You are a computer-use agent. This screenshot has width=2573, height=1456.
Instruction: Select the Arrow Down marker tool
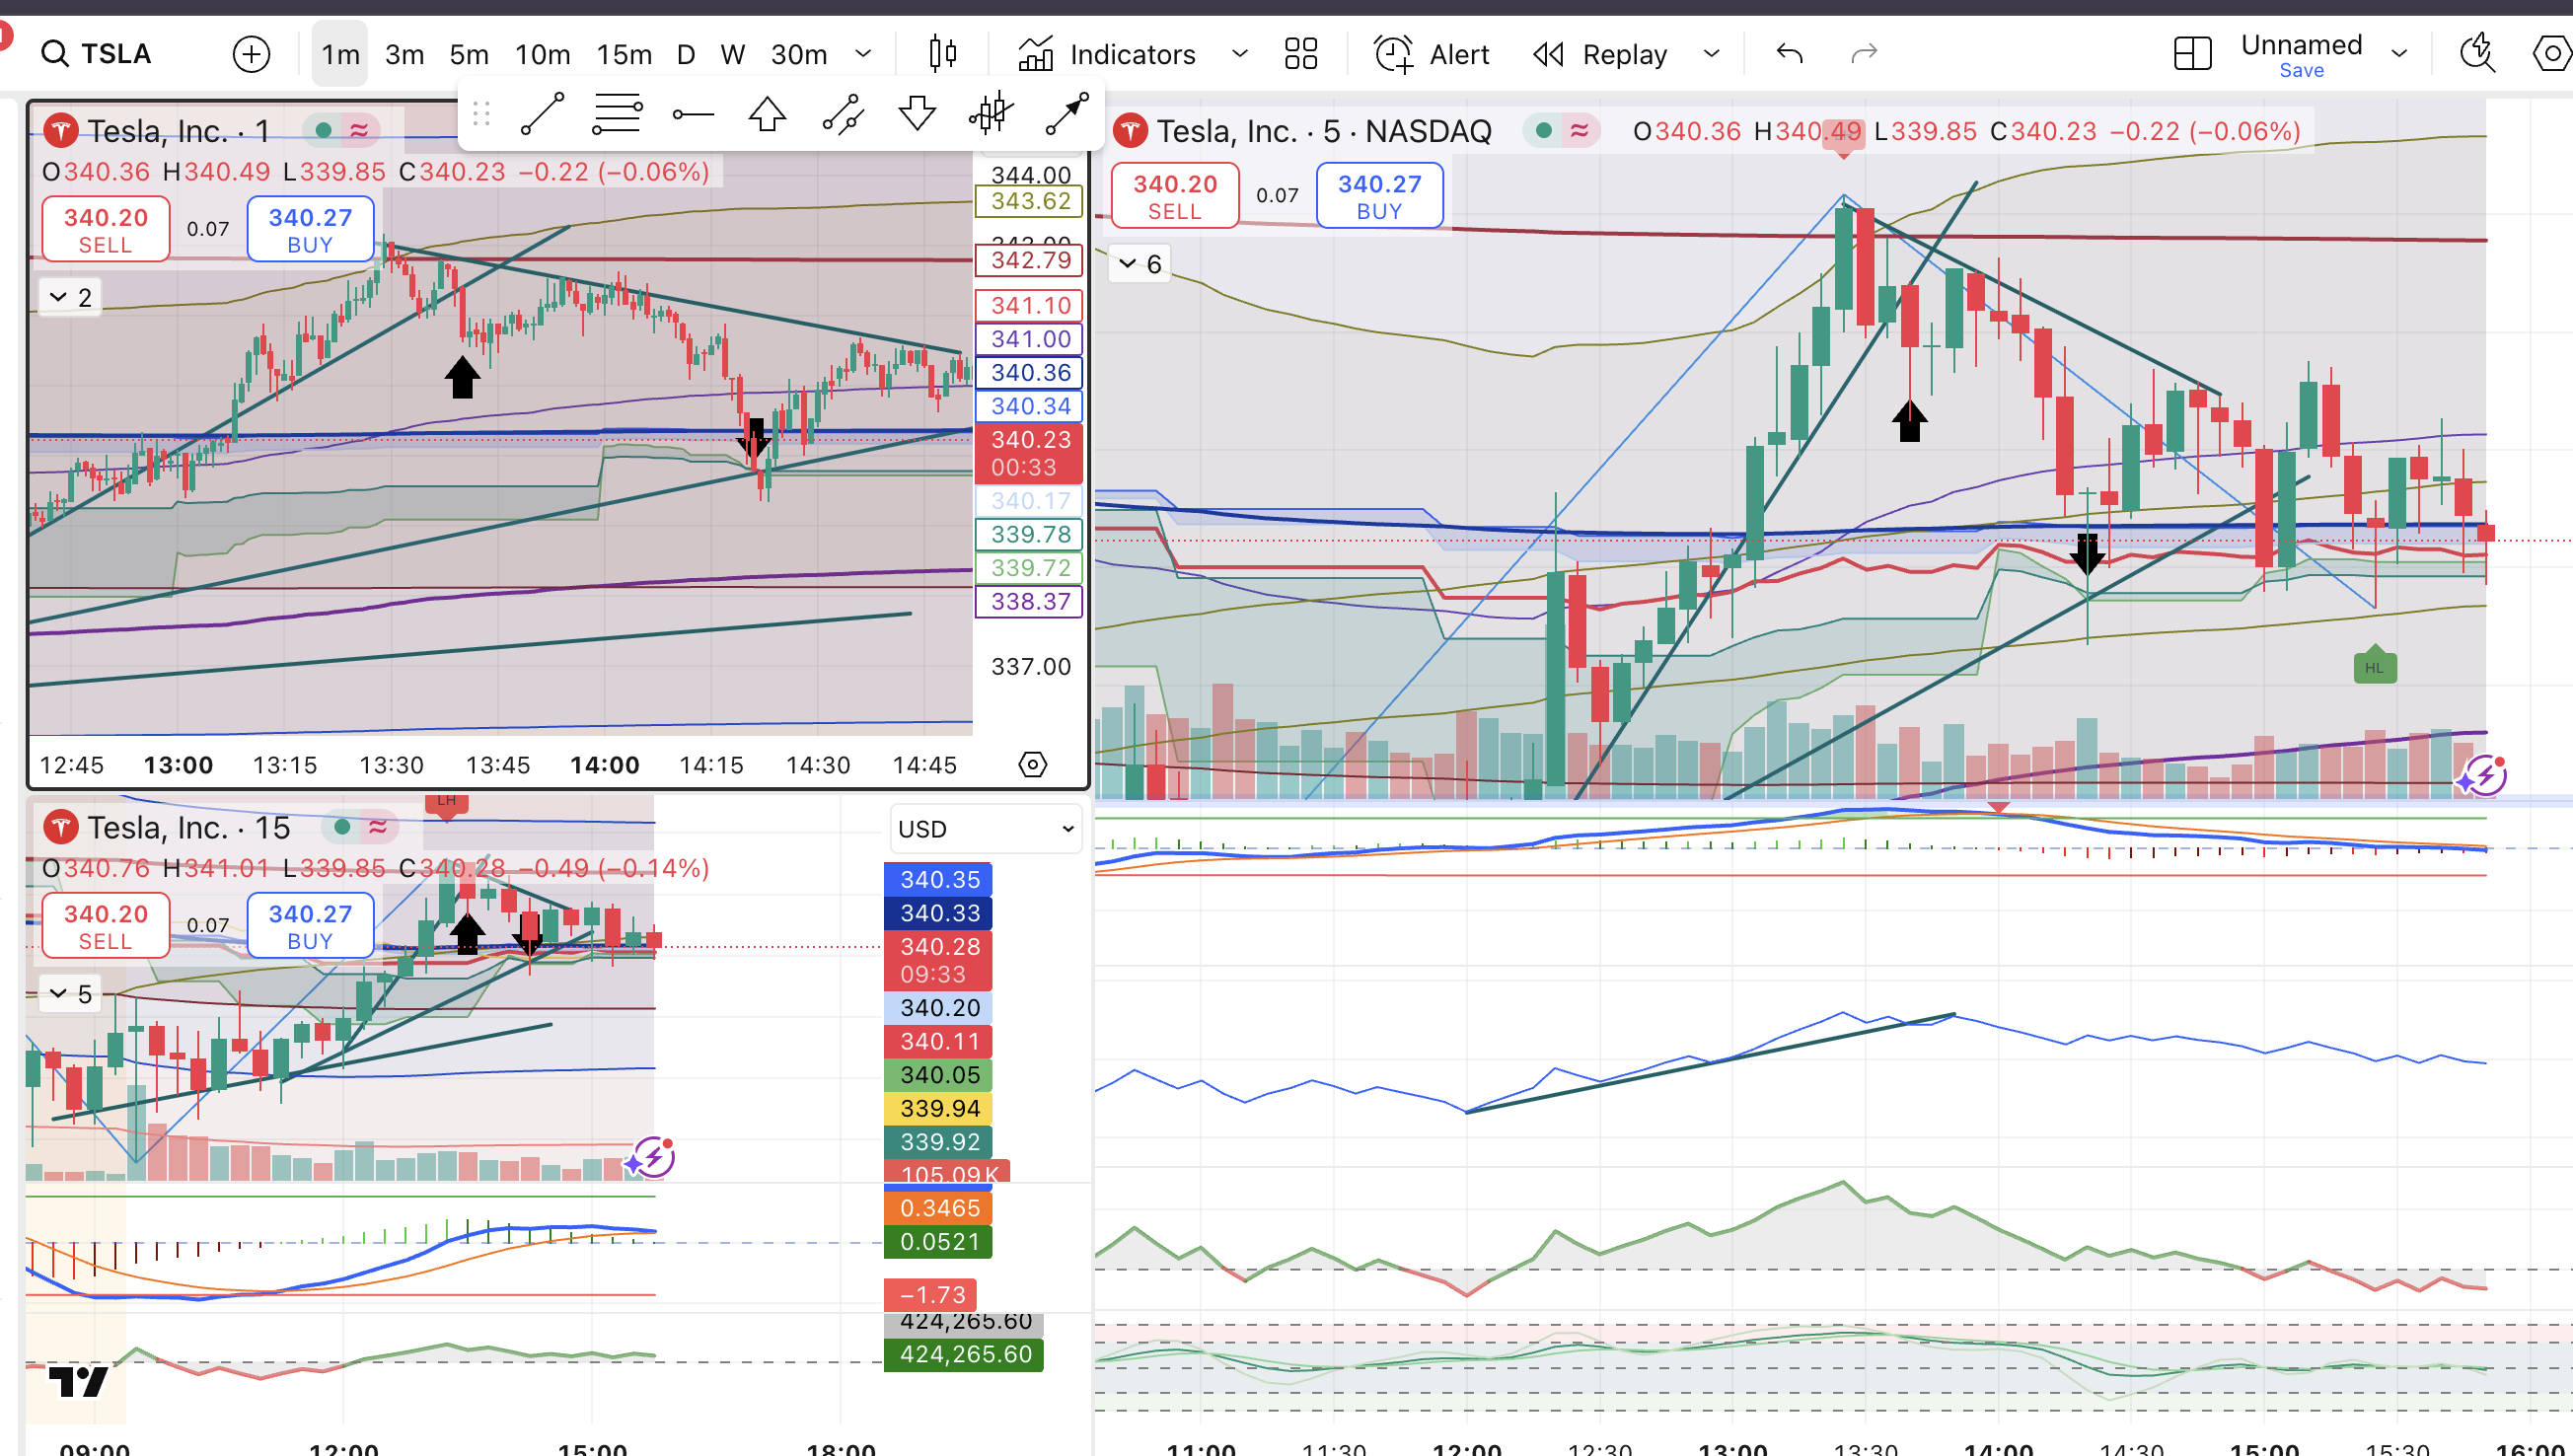click(x=917, y=114)
